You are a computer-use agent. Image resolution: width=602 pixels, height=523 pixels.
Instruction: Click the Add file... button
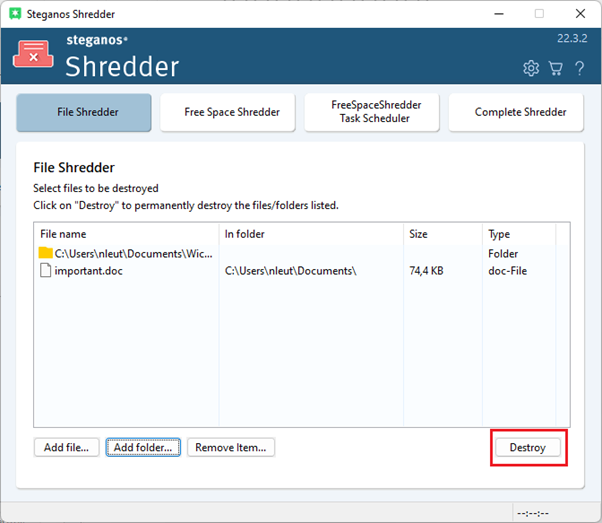(x=67, y=447)
